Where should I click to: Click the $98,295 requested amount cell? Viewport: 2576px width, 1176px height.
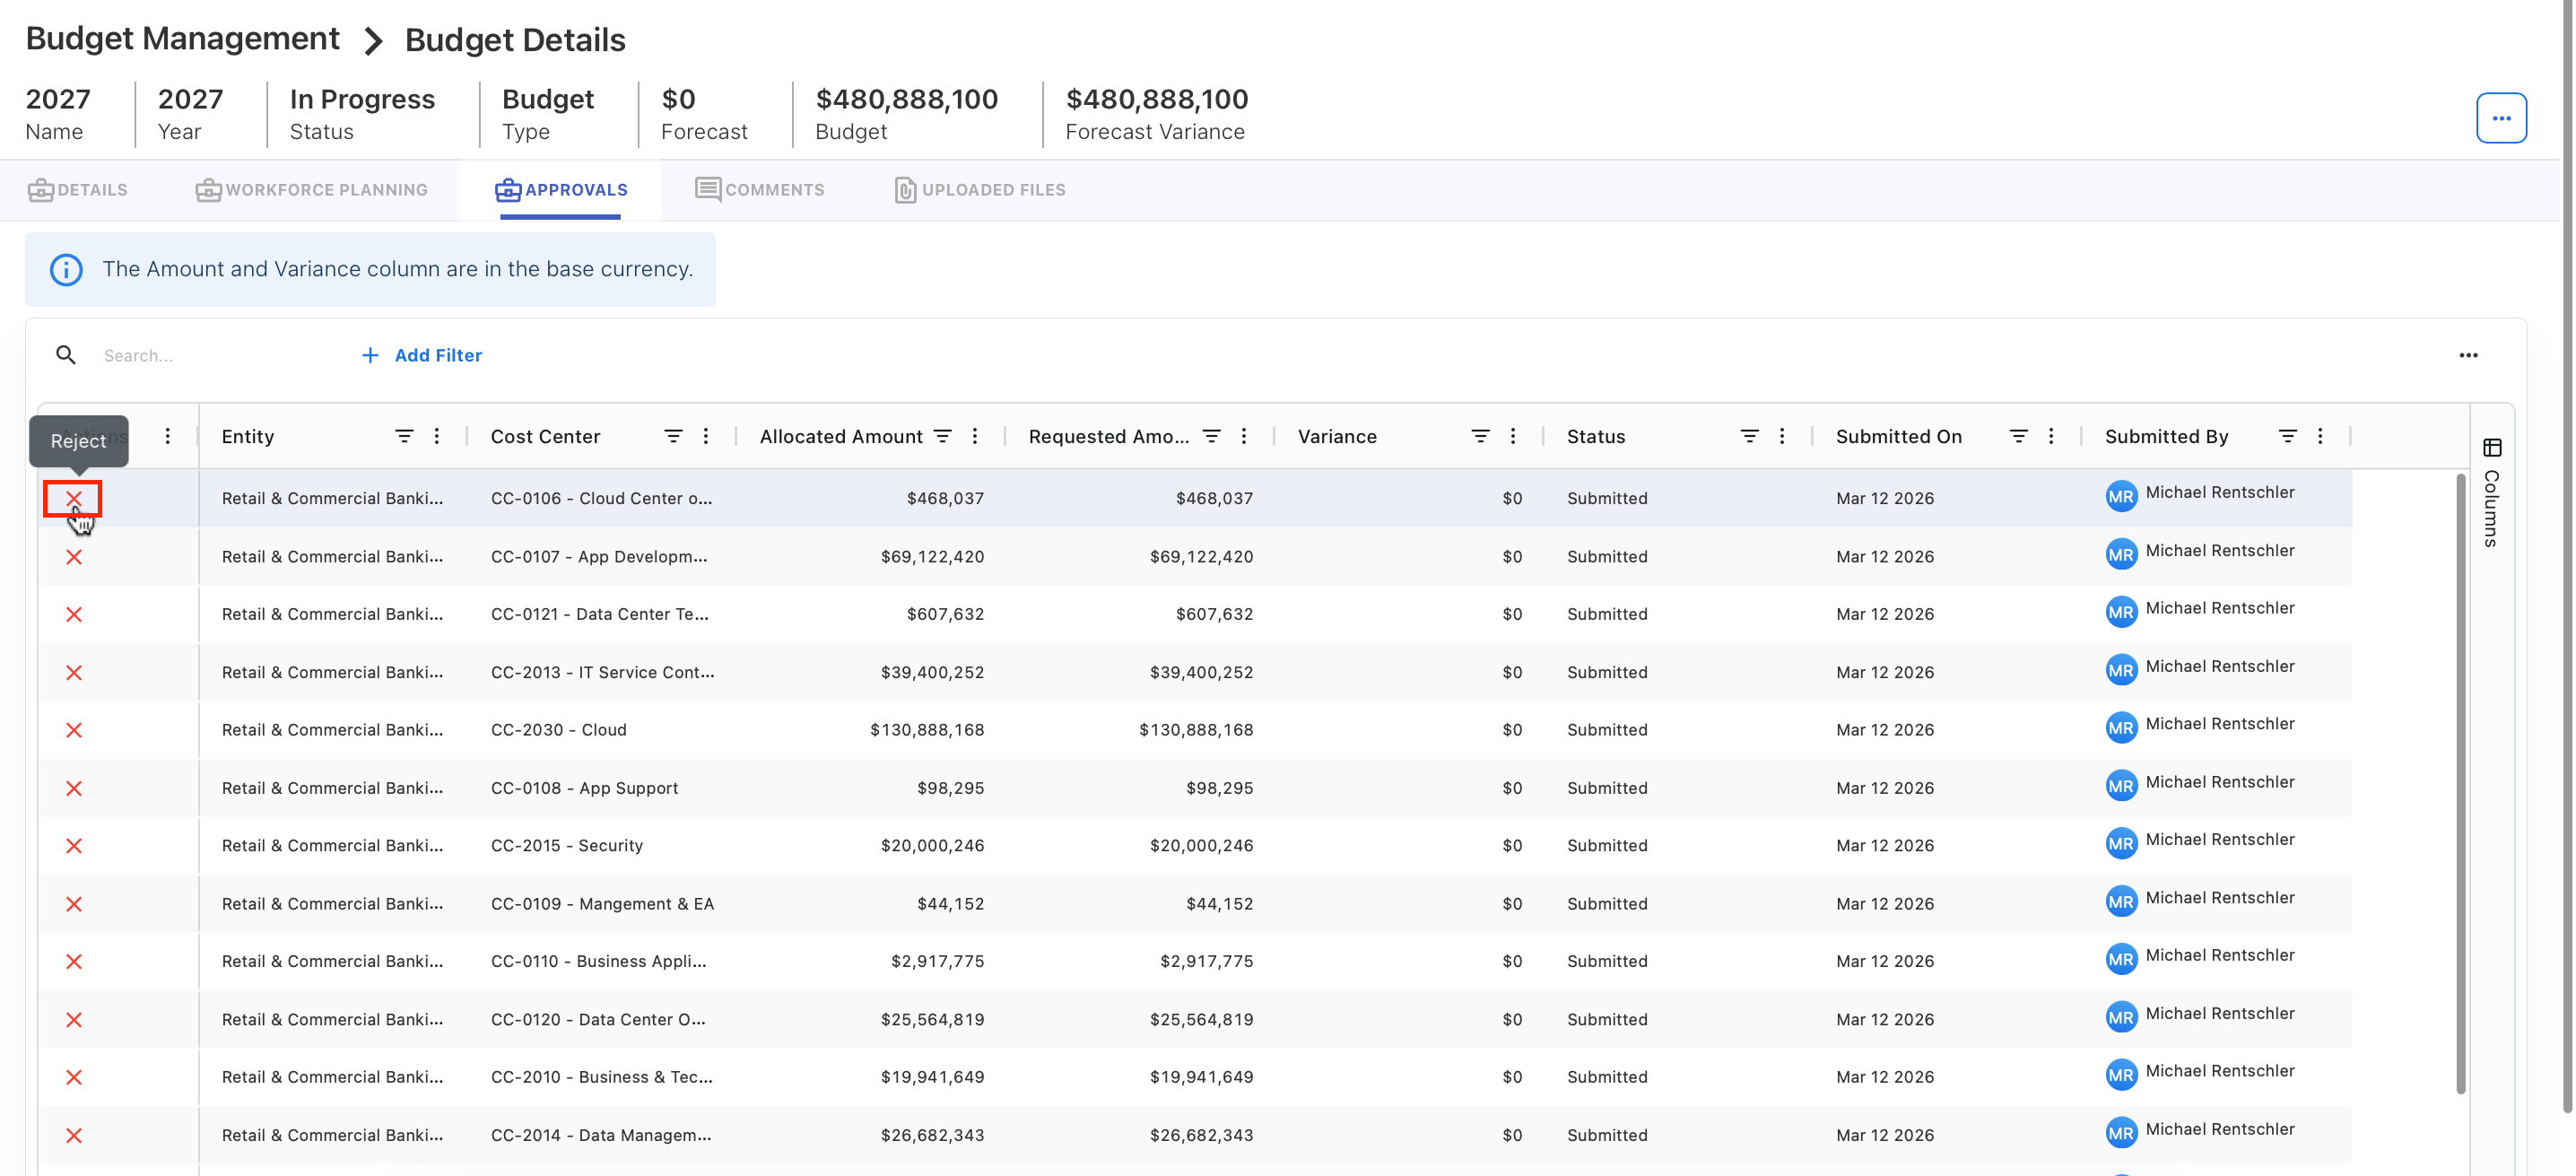[x=1219, y=788]
